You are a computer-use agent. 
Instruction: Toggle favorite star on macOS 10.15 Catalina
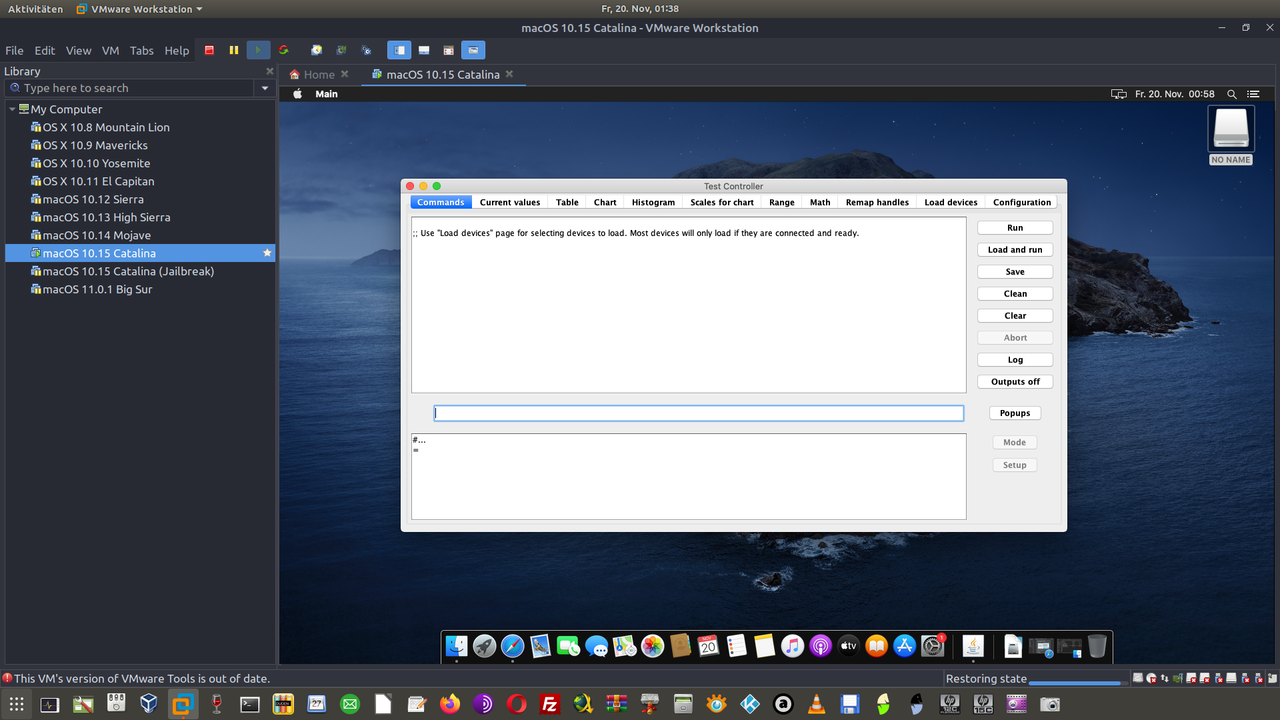click(x=267, y=253)
